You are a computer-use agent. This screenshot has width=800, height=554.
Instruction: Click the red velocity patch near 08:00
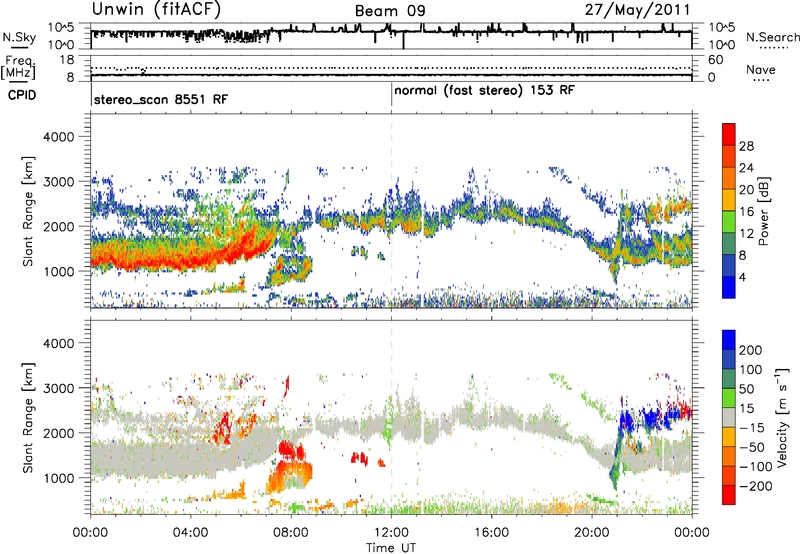click(x=291, y=450)
